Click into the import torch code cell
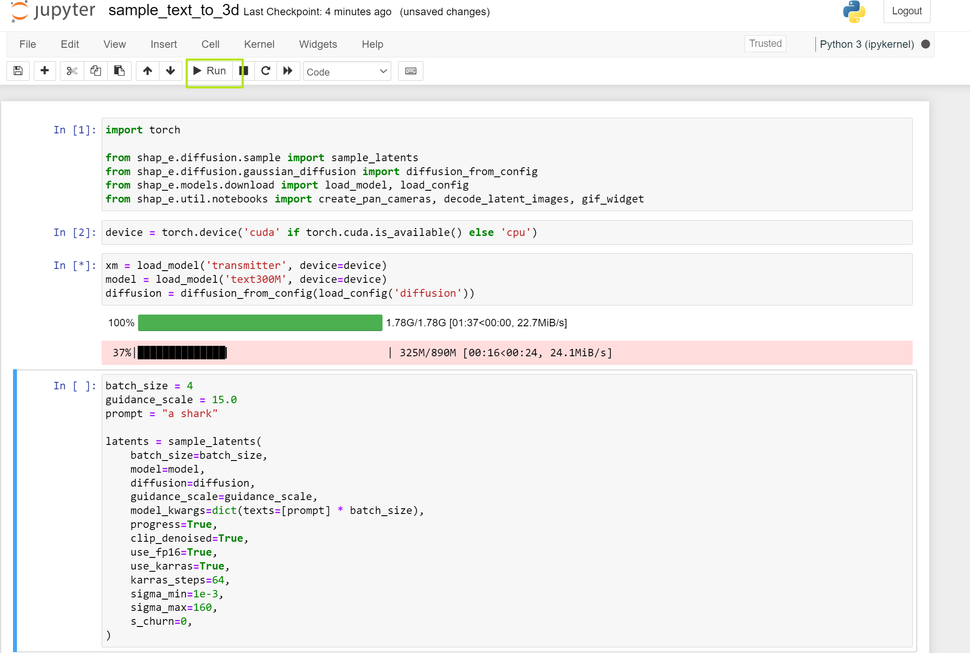This screenshot has height=653, width=970. pos(507,164)
